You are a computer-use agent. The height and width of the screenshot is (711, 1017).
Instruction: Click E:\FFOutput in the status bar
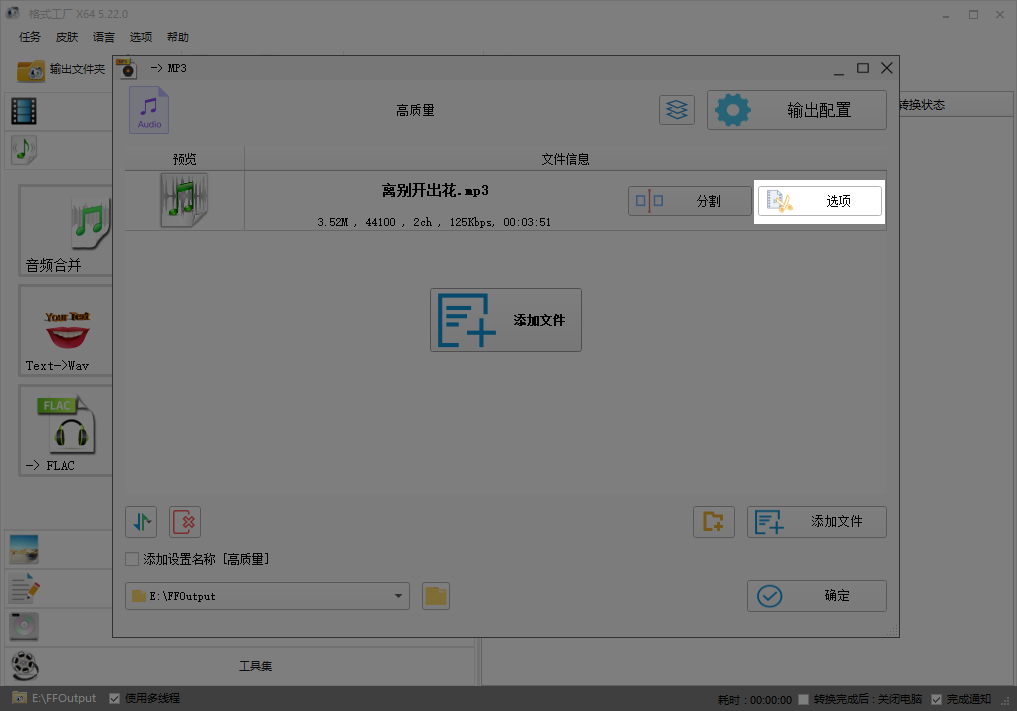55,699
